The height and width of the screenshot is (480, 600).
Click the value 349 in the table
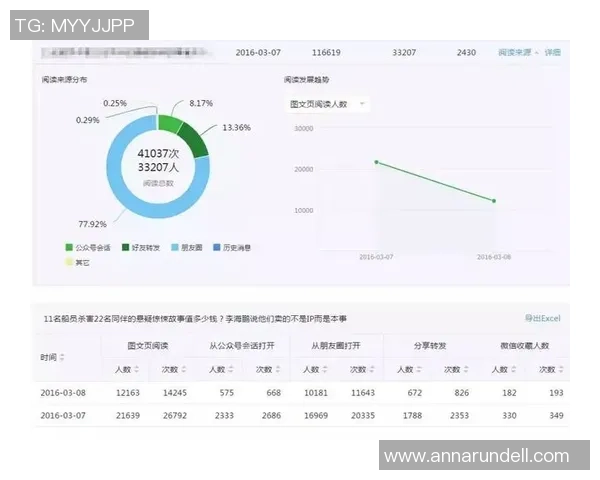tap(556, 415)
